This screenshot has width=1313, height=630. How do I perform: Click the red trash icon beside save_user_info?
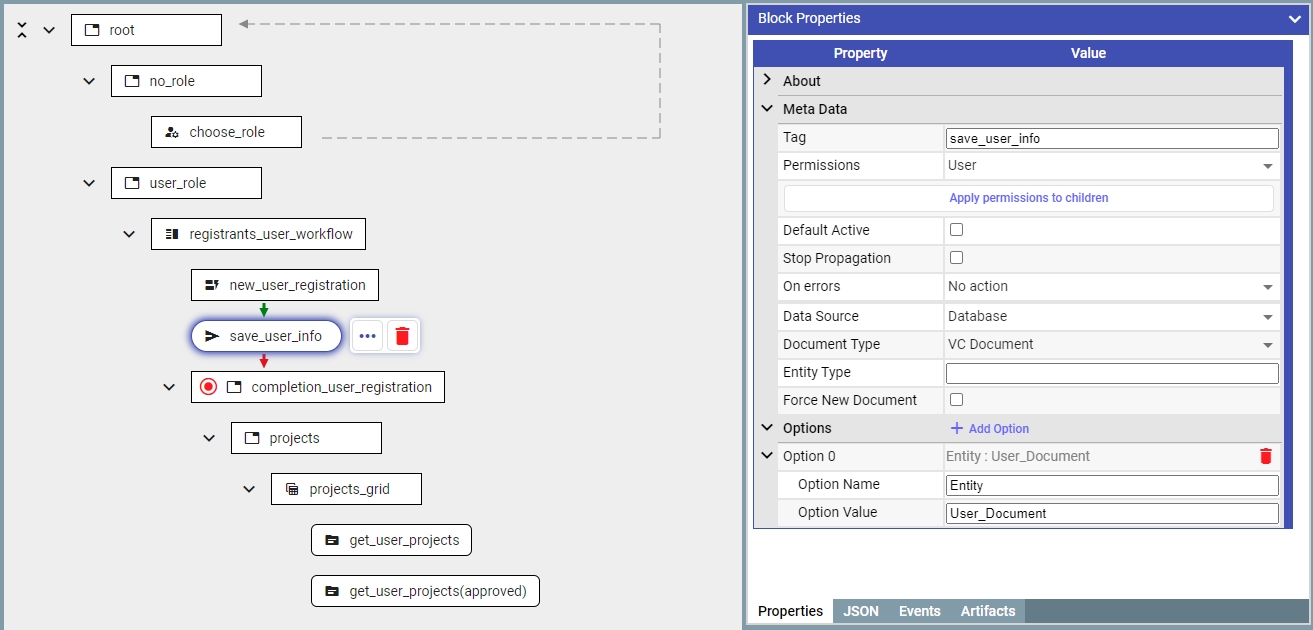click(402, 337)
